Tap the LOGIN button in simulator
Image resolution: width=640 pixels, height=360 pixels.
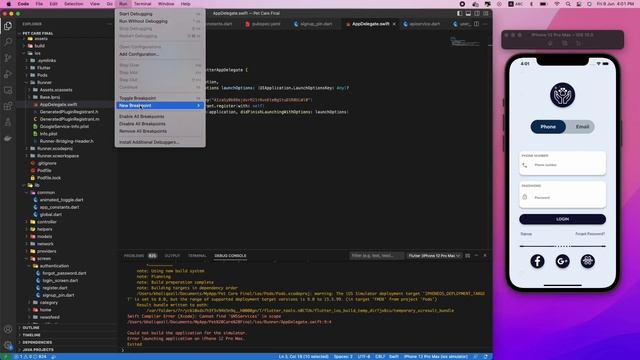coord(562,219)
